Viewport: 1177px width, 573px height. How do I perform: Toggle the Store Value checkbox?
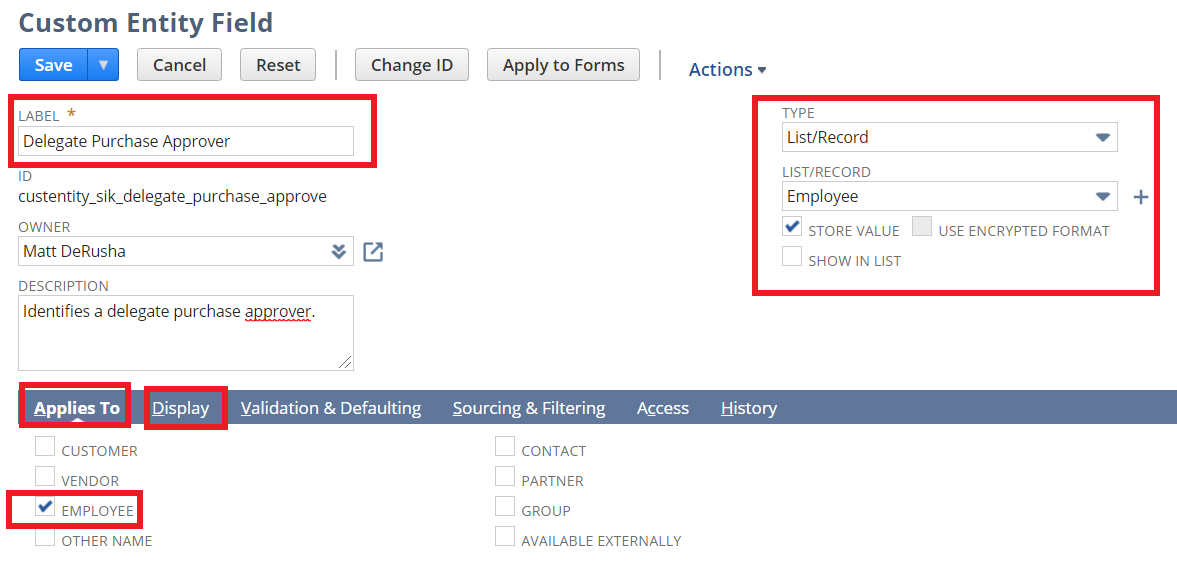[x=792, y=227]
